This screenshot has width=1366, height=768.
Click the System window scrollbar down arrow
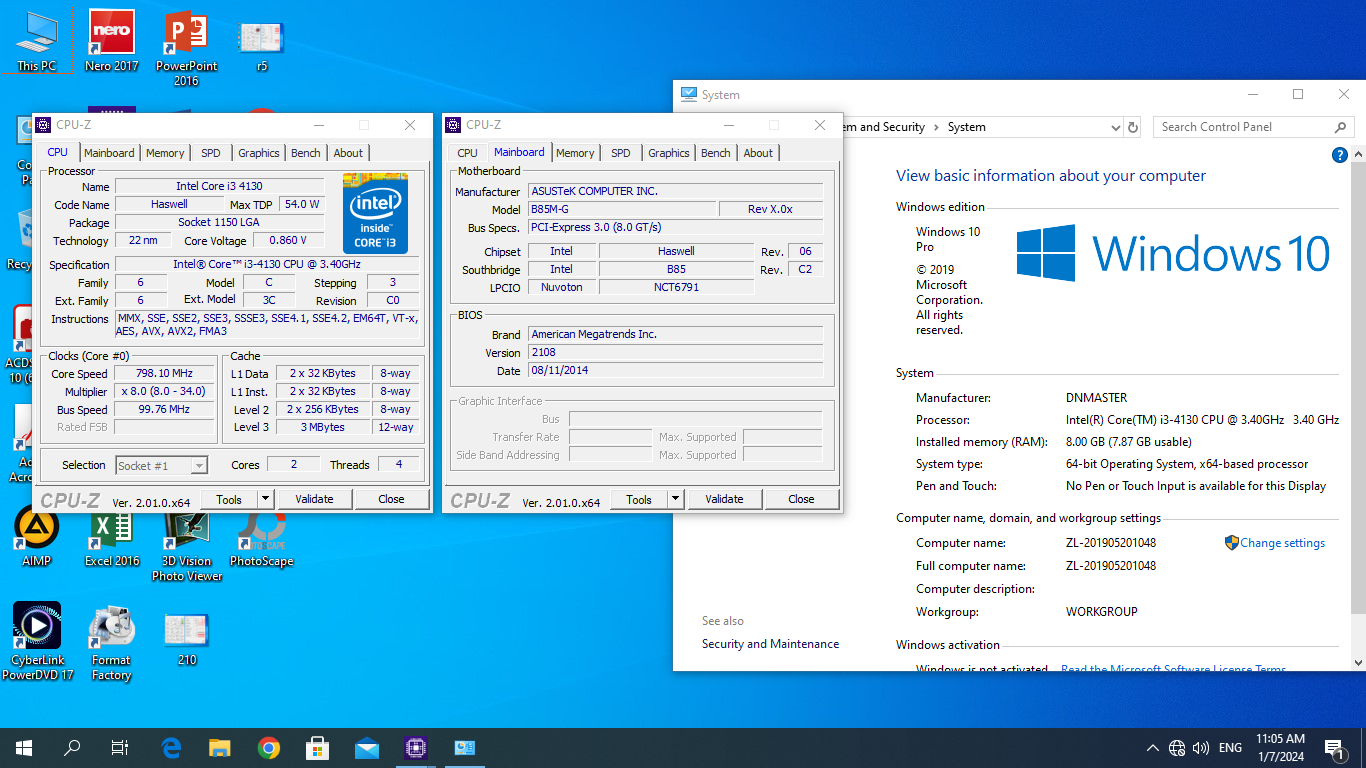1358,662
